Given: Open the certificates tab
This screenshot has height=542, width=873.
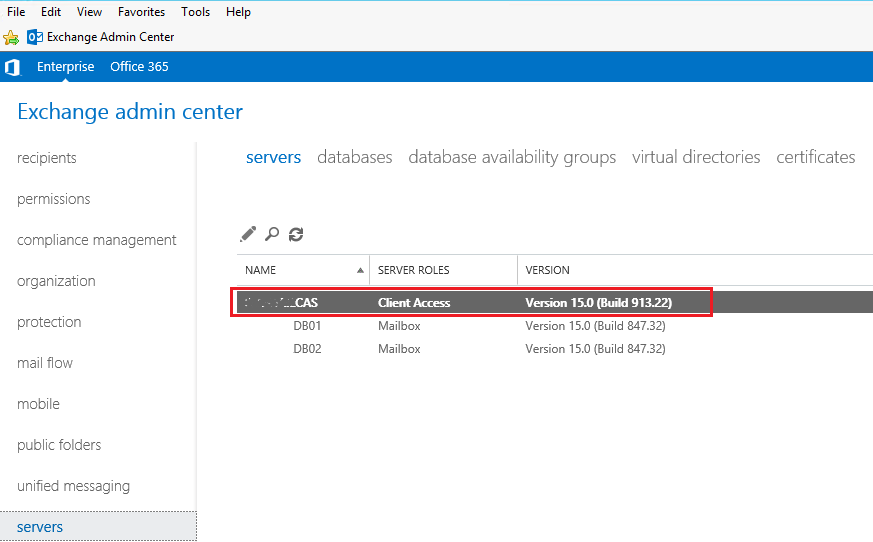Looking at the screenshot, I should (816, 158).
